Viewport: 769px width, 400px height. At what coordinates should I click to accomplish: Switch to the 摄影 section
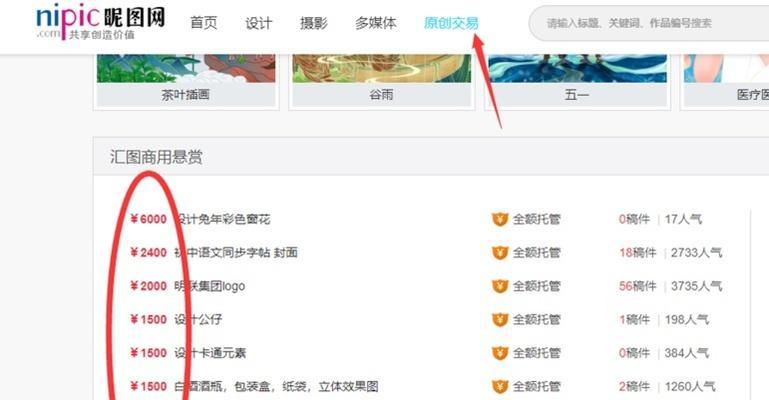314,23
